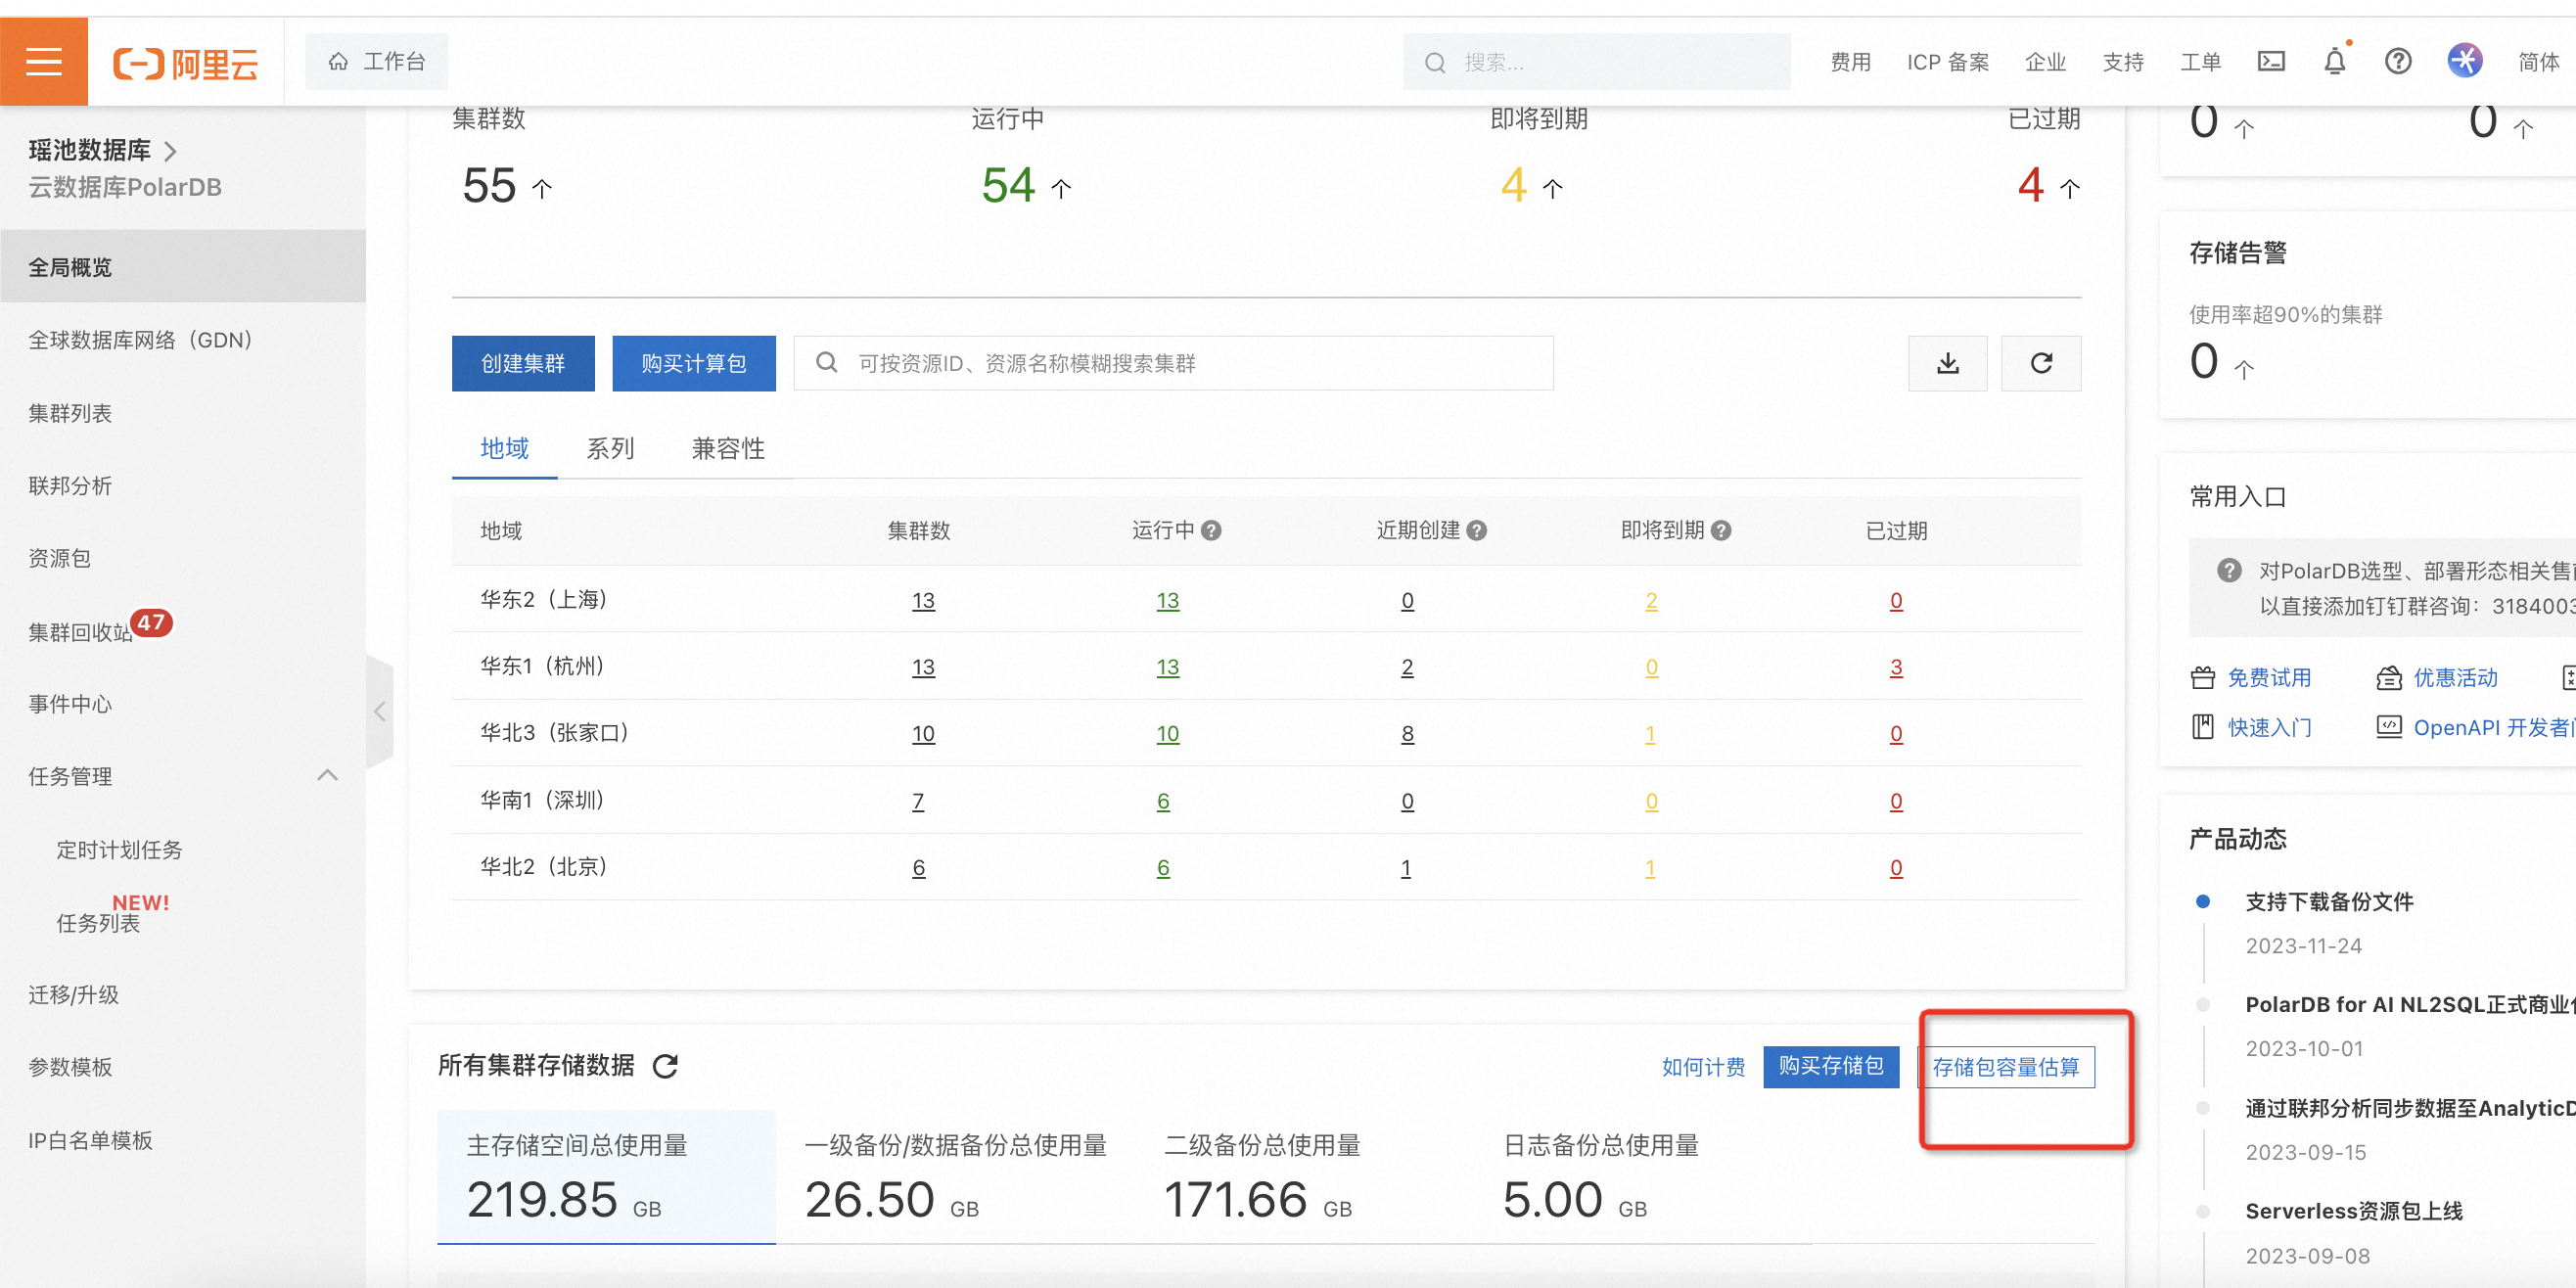Click the Alibaba Cloud logo
Screen dimensions: 2576x1288
pyautogui.click(x=186, y=63)
